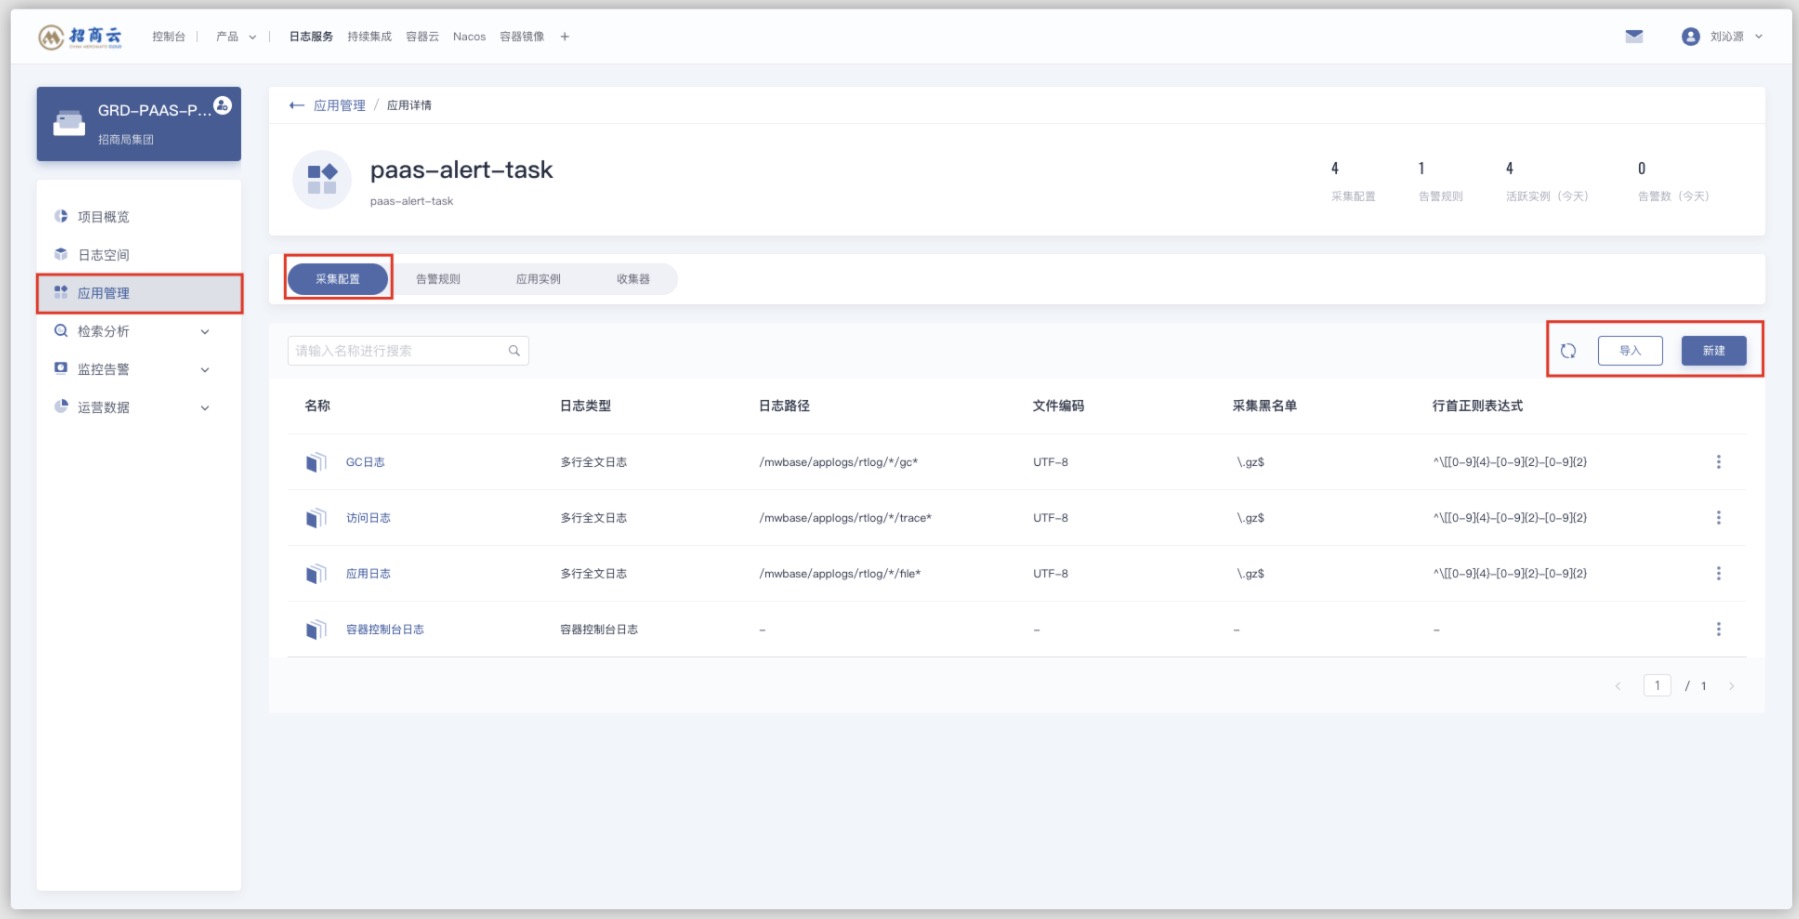This screenshot has height=919, width=1799.
Task: Switch to the 告警规则 tab
Action: coord(438,279)
